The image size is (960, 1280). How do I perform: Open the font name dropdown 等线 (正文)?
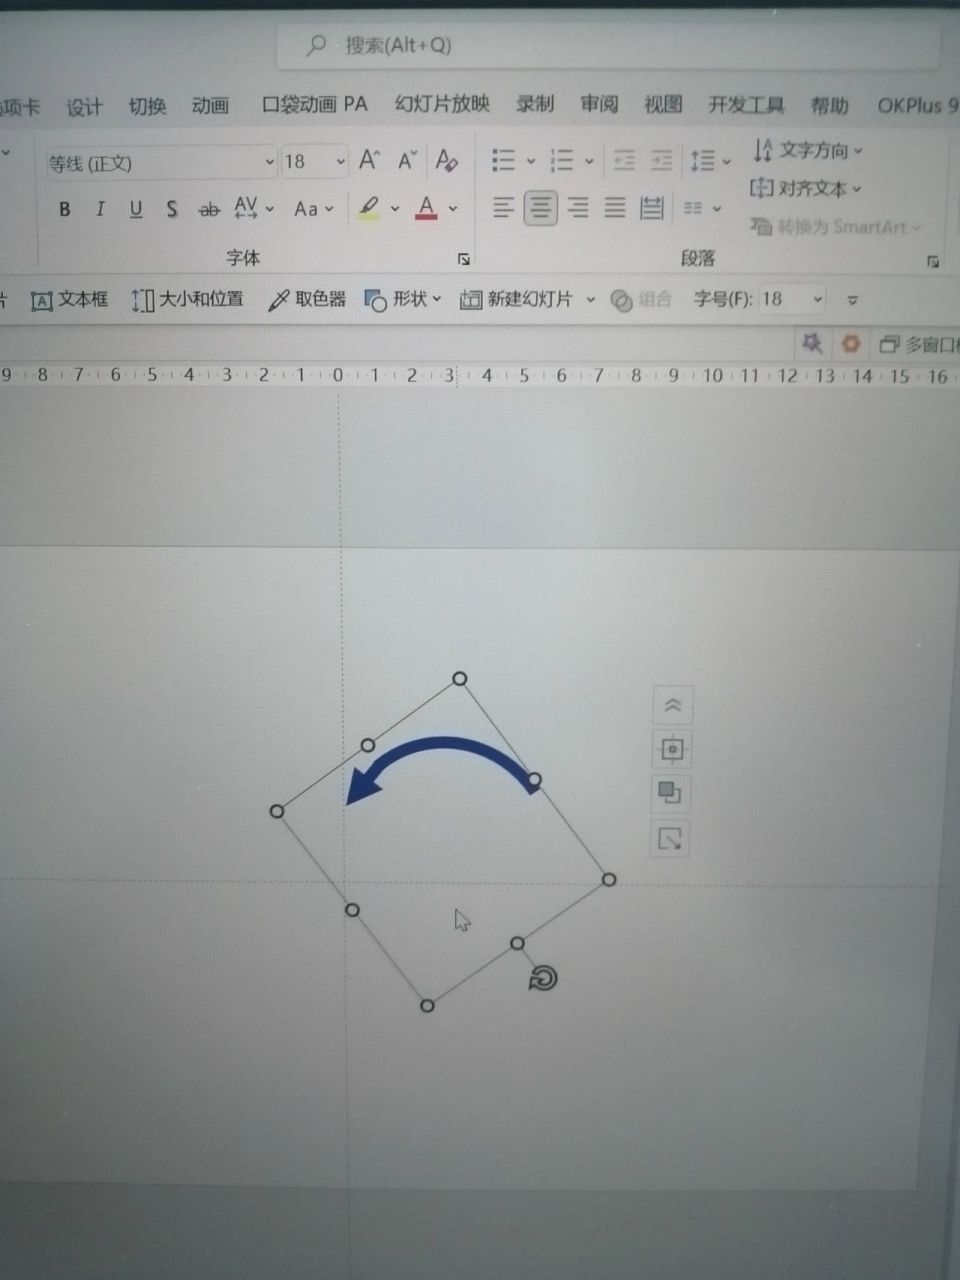tap(160, 162)
